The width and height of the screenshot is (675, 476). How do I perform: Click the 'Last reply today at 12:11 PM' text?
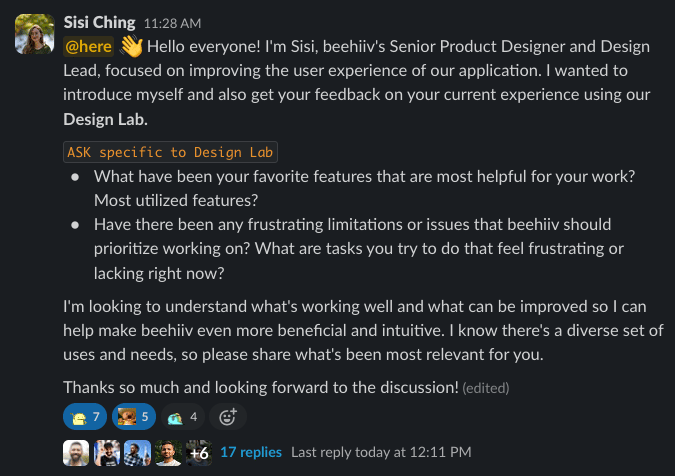tap(381, 452)
